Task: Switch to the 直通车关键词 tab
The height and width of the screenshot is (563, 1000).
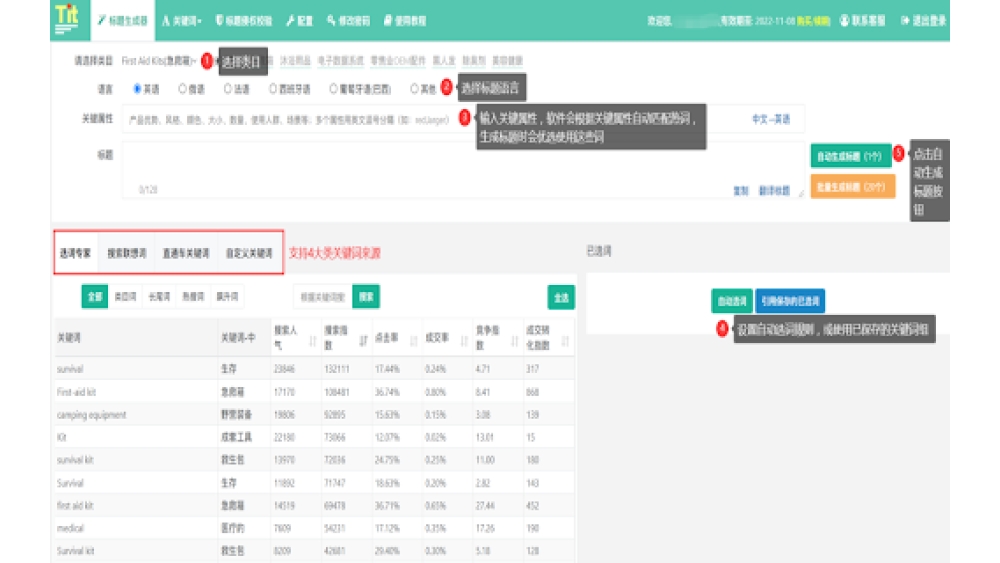Action: click(x=186, y=253)
